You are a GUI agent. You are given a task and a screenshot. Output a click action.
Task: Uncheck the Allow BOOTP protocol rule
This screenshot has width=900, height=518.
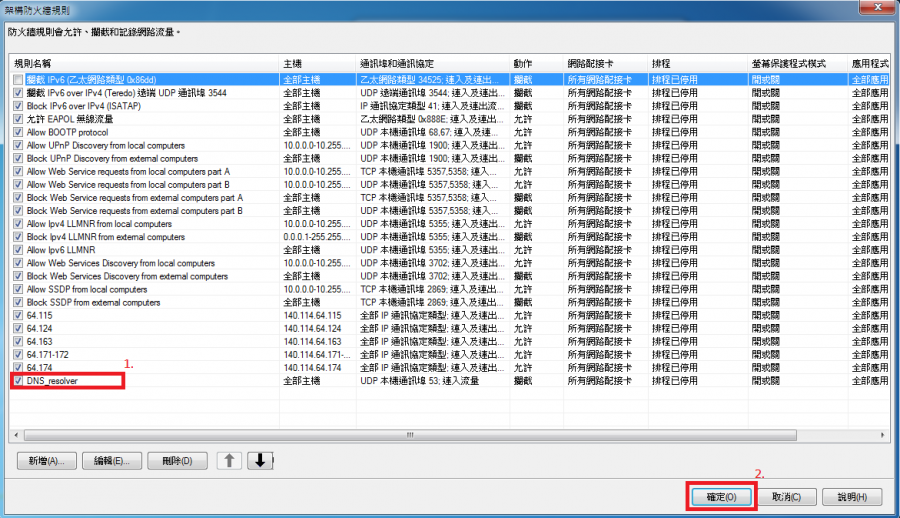pyautogui.click(x=18, y=132)
